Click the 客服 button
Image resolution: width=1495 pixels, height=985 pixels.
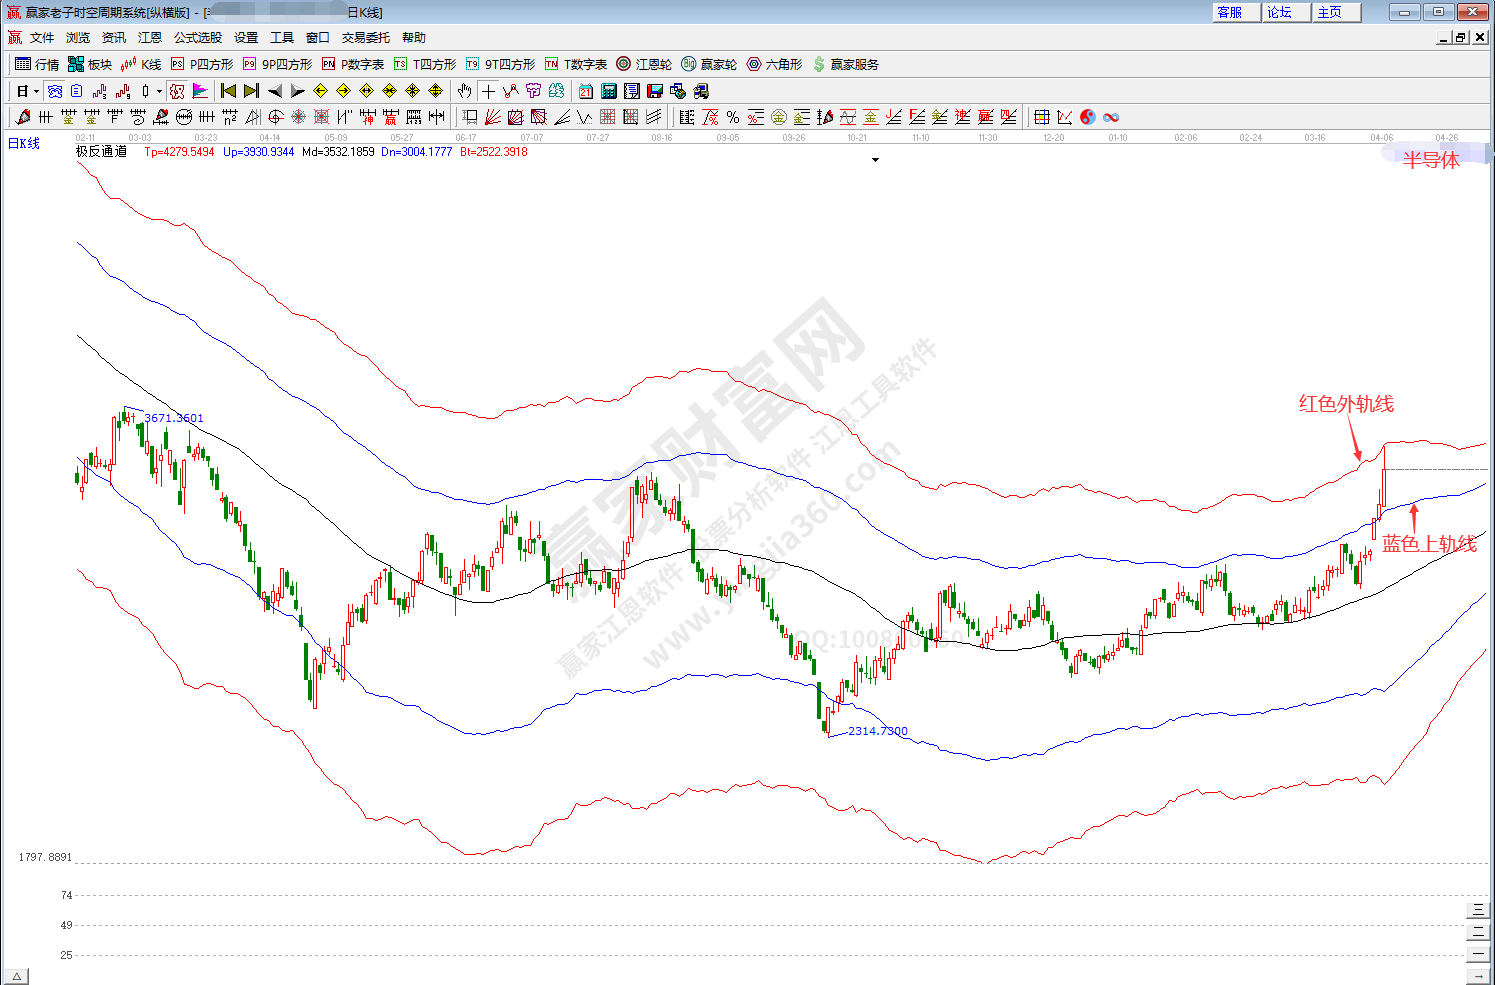pyautogui.click(x=1231, y=12)
